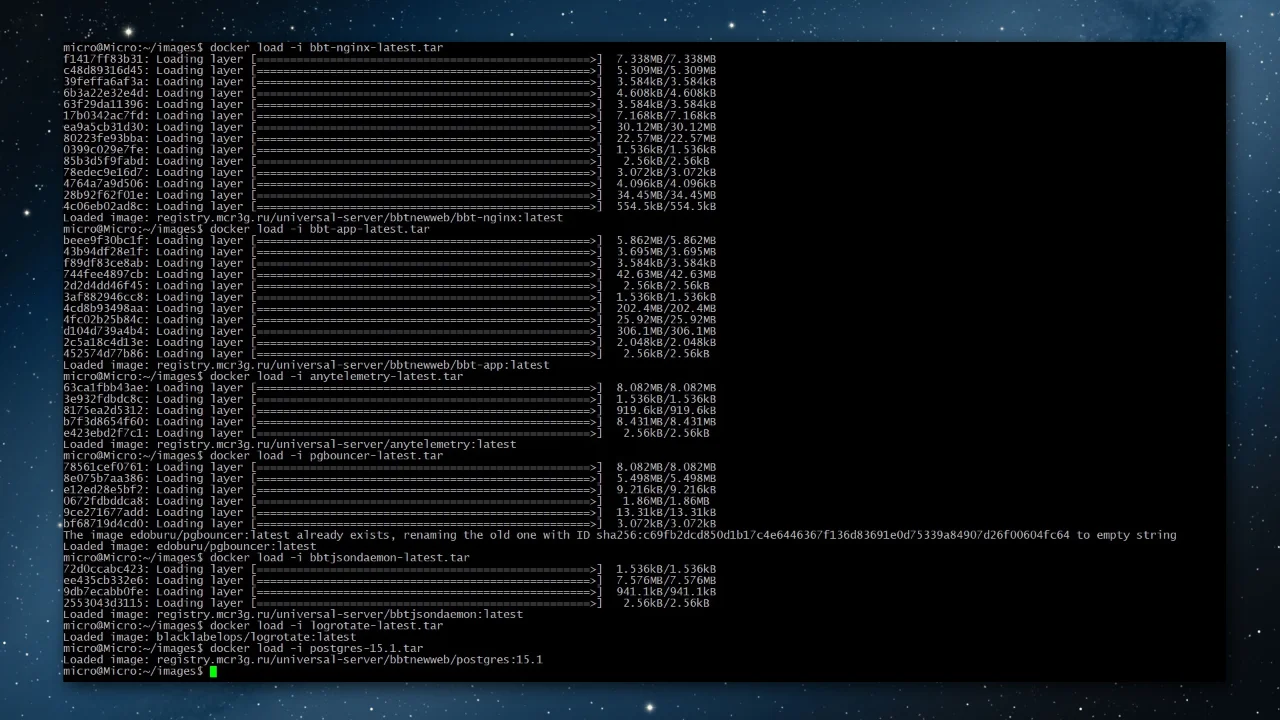Select the 'docker load -i bbt-nginx-latest.tar' command text
Viewport: 1280px width, 720px height.
[326, 47]
